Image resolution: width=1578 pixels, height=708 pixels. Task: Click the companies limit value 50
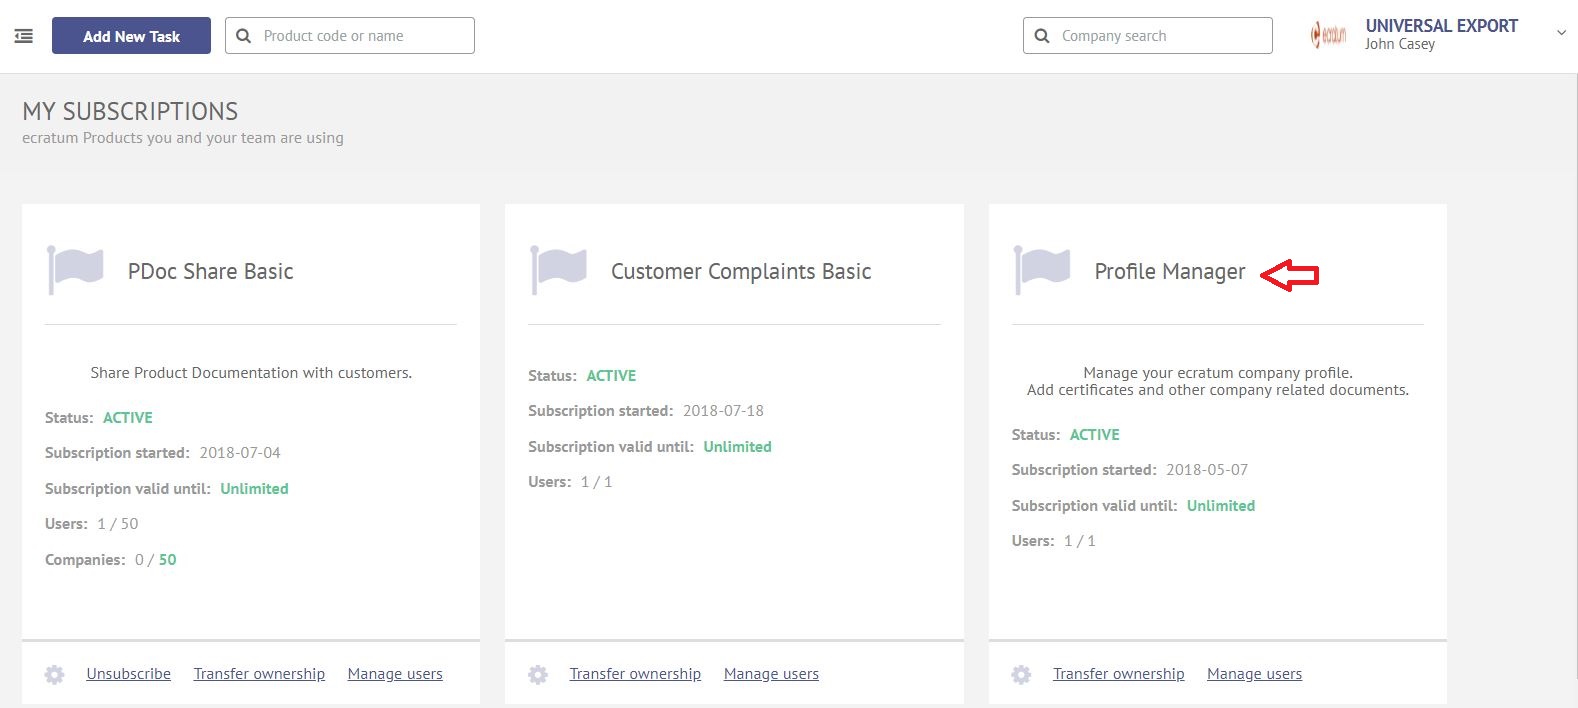[167, 560]
